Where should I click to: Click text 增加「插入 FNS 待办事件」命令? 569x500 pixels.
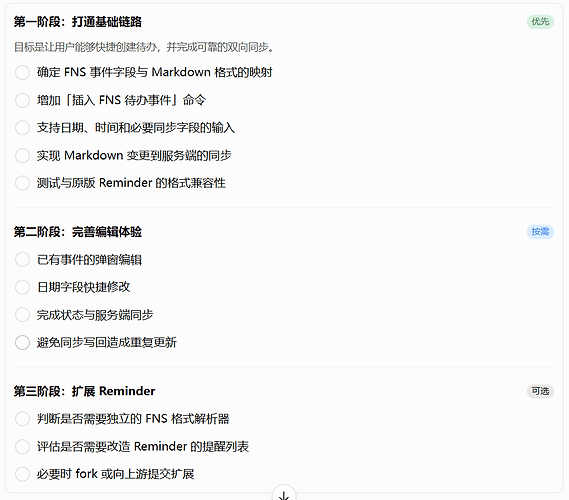point(121,100)
